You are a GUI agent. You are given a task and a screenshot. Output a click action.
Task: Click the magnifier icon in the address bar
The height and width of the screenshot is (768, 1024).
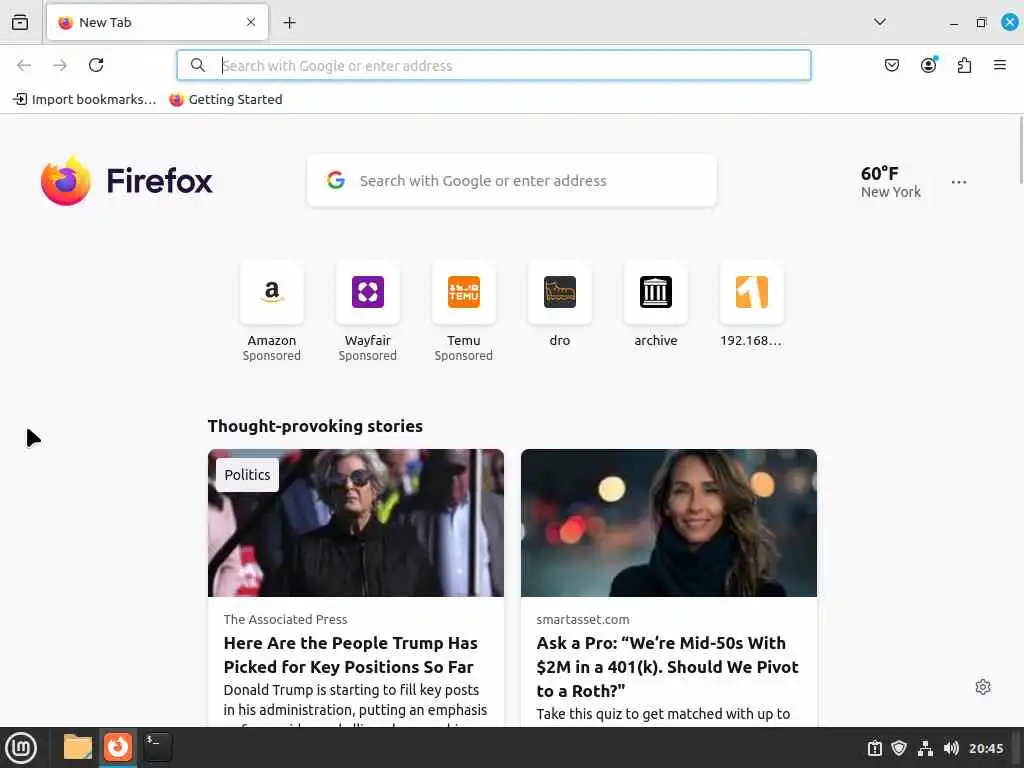[197, 65]
